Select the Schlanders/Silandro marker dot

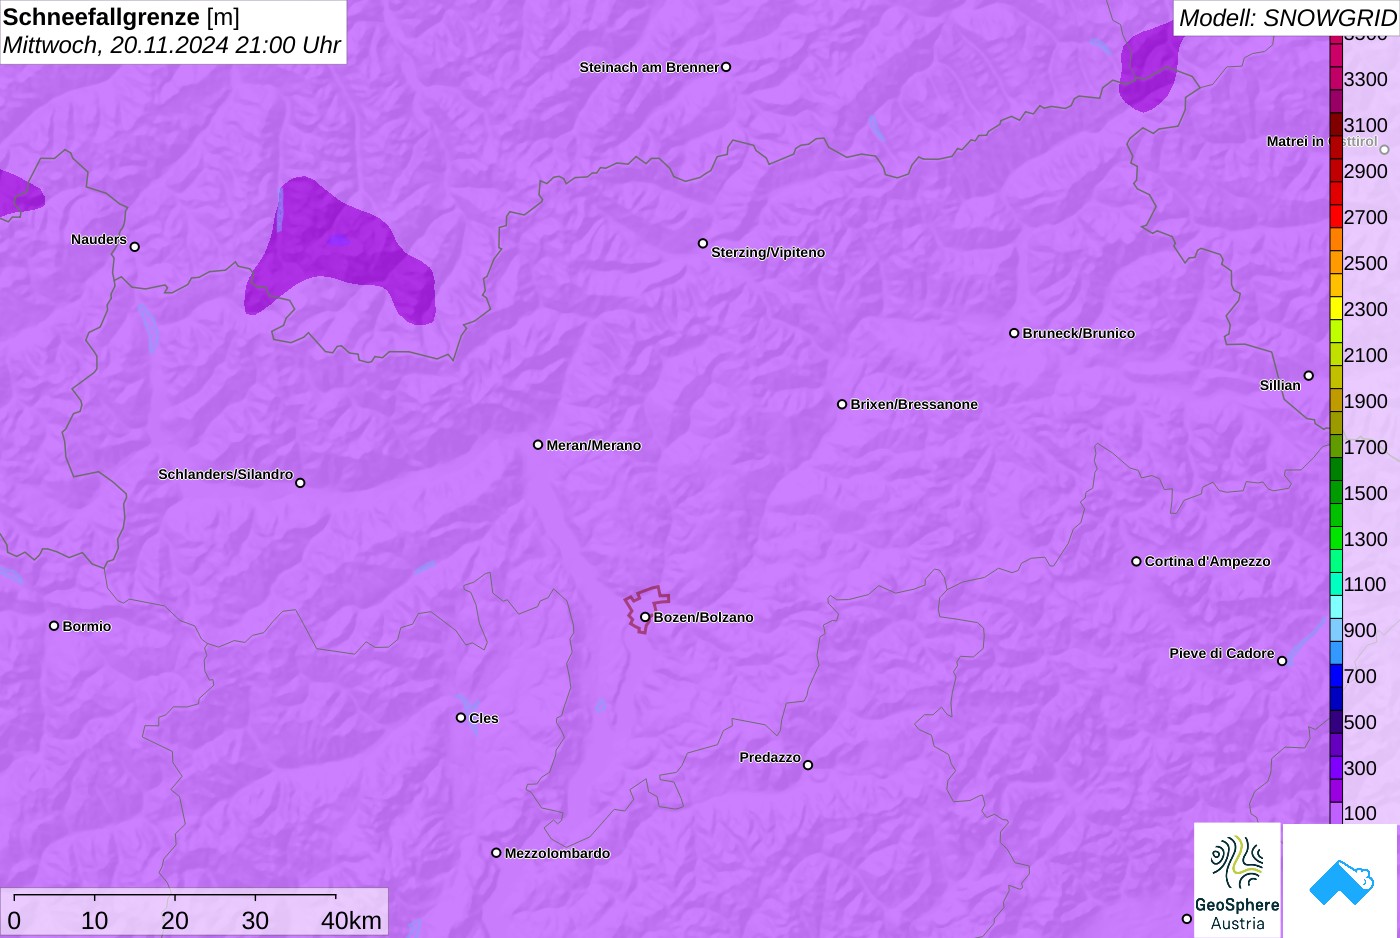tap(300, 483)
